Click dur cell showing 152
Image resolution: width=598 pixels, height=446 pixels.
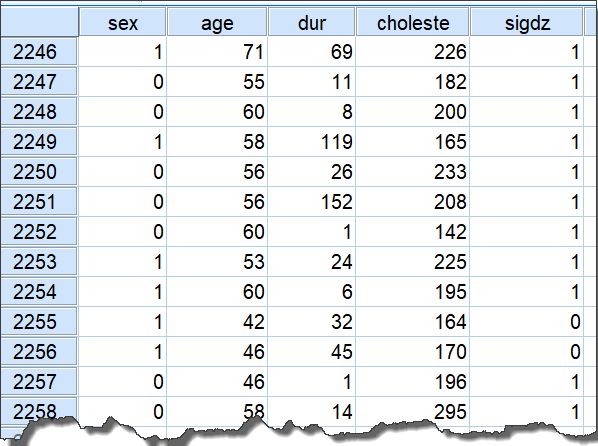312,201
